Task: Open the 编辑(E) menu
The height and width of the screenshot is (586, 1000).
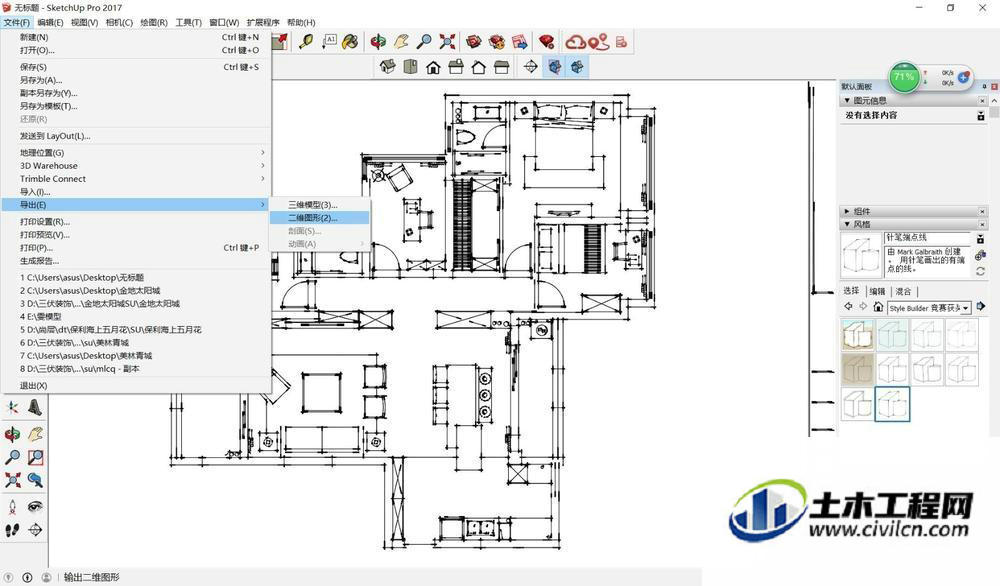Action: point(50,22)
